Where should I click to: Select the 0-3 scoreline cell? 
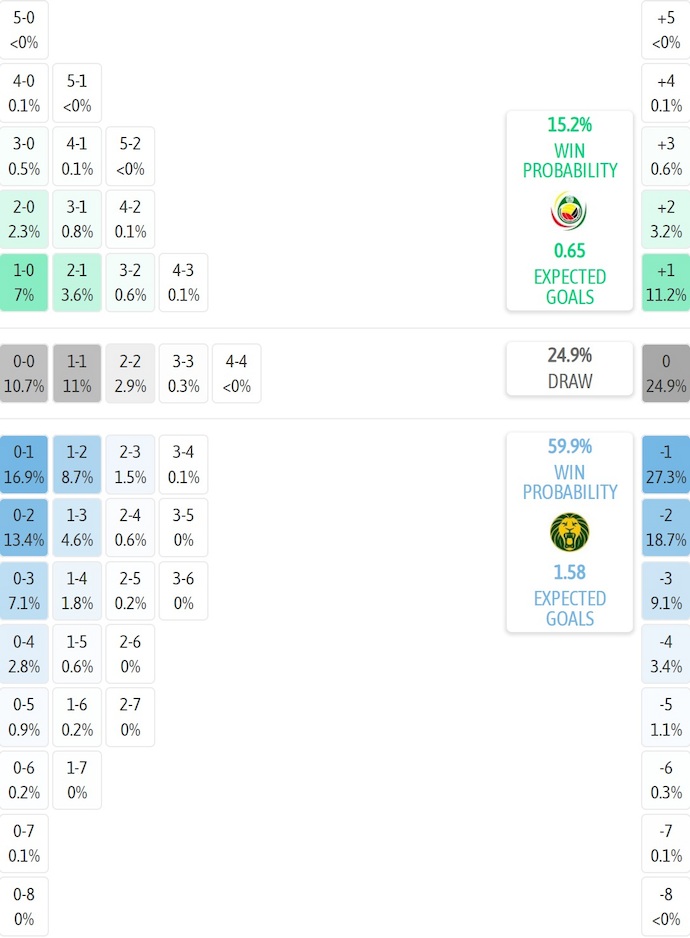click(25, 591)
